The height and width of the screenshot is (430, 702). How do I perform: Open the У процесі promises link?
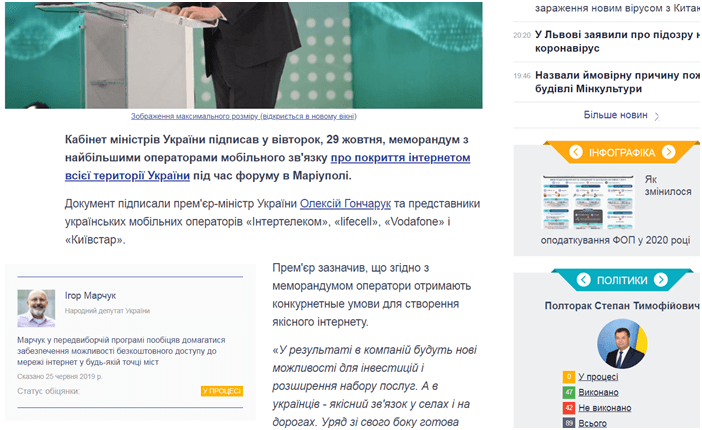pyautogui.click(x=598, y=377)
